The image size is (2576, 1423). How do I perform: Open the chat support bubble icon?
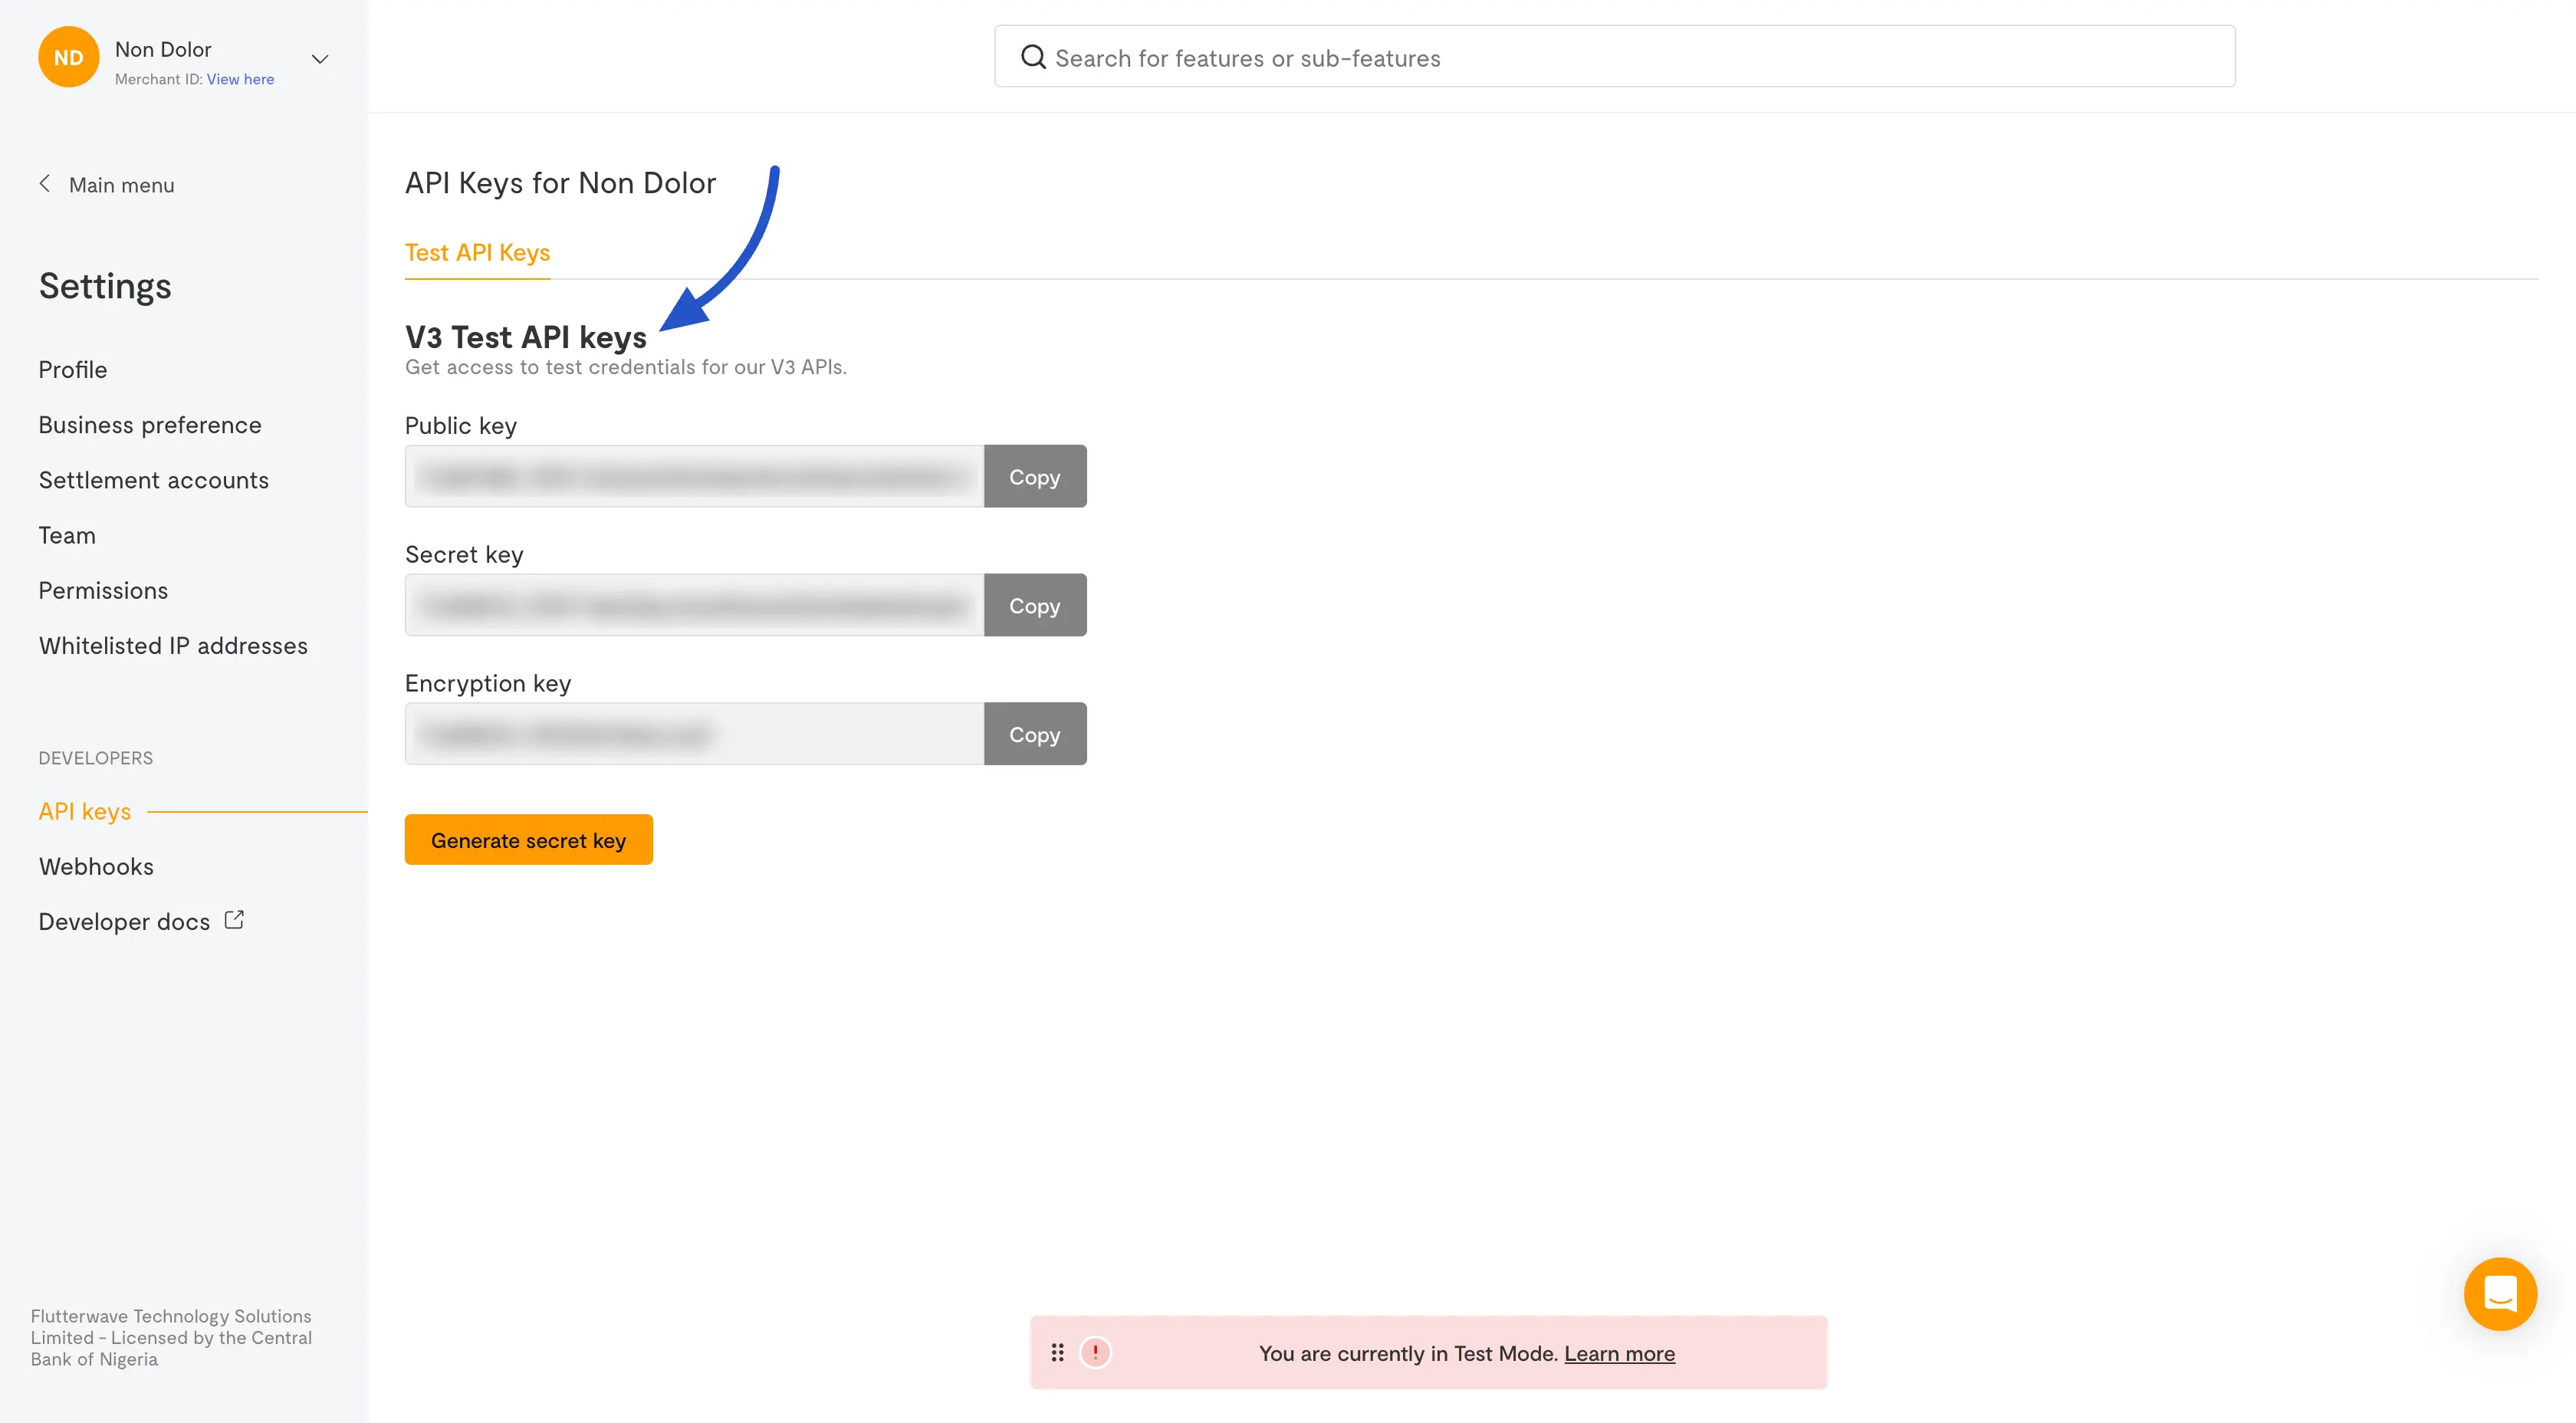click(2499, 1293)
